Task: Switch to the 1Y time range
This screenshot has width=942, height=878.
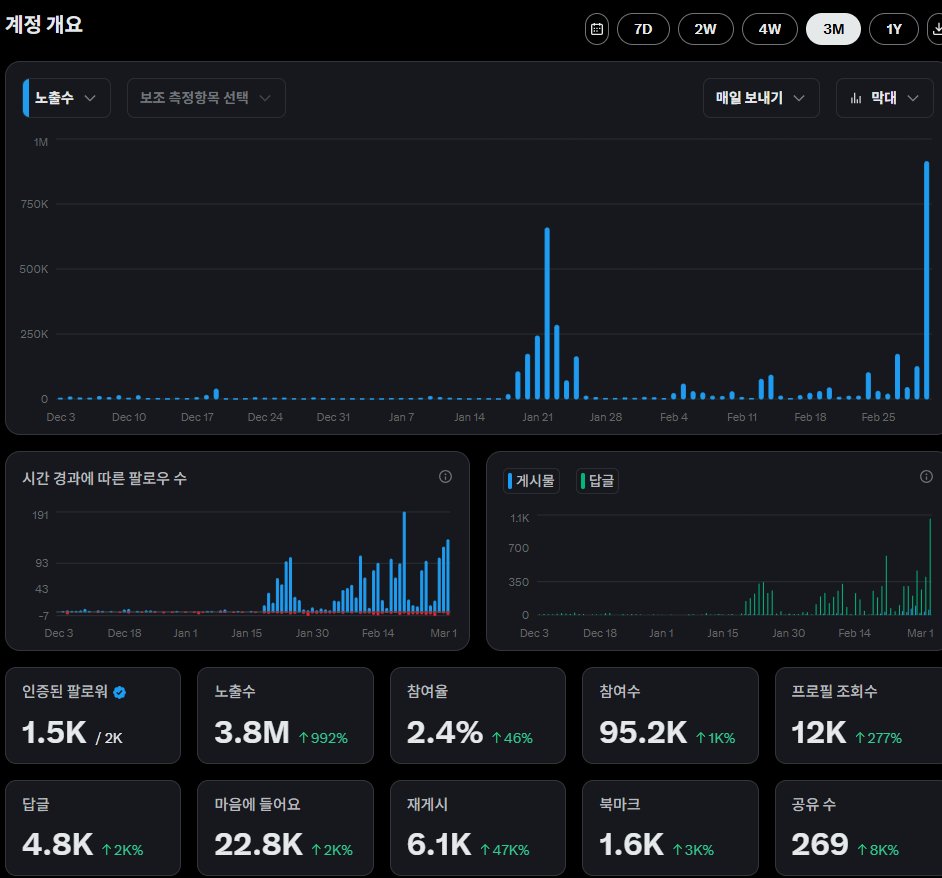Action: click(x=893, y=29)
